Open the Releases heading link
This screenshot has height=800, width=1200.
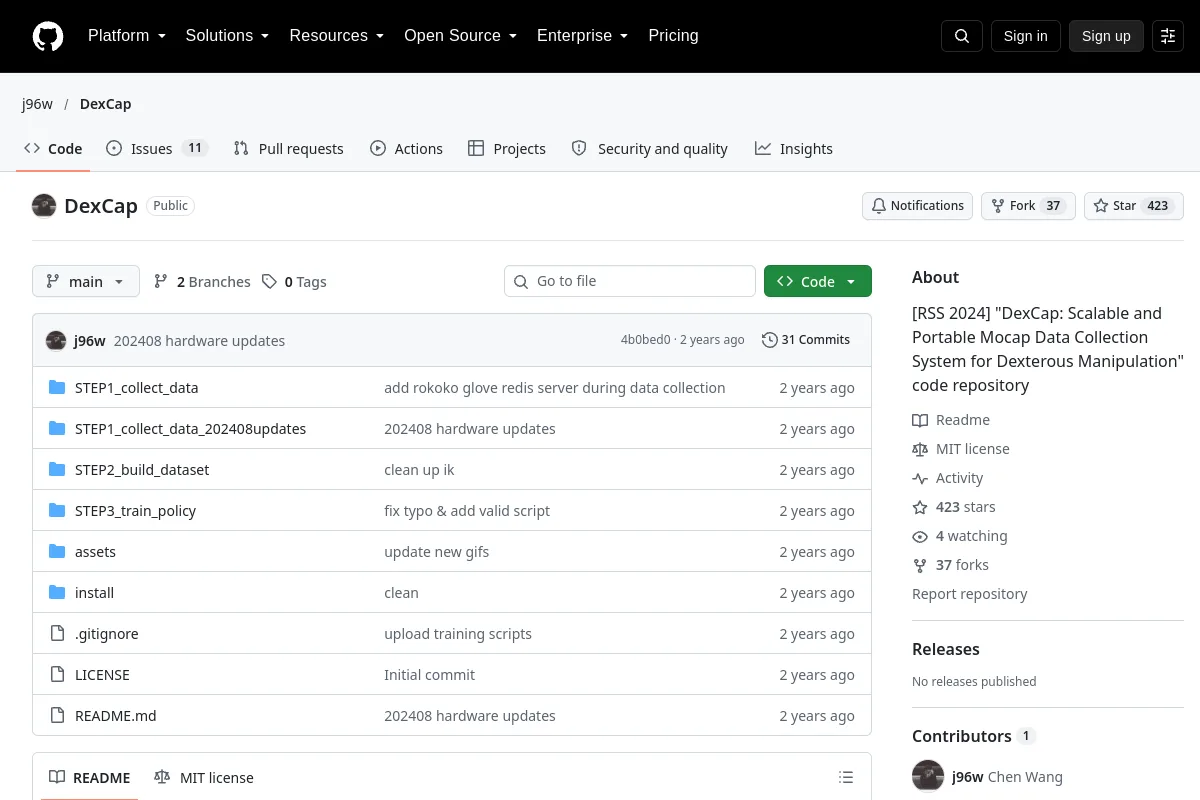[946, 650]
